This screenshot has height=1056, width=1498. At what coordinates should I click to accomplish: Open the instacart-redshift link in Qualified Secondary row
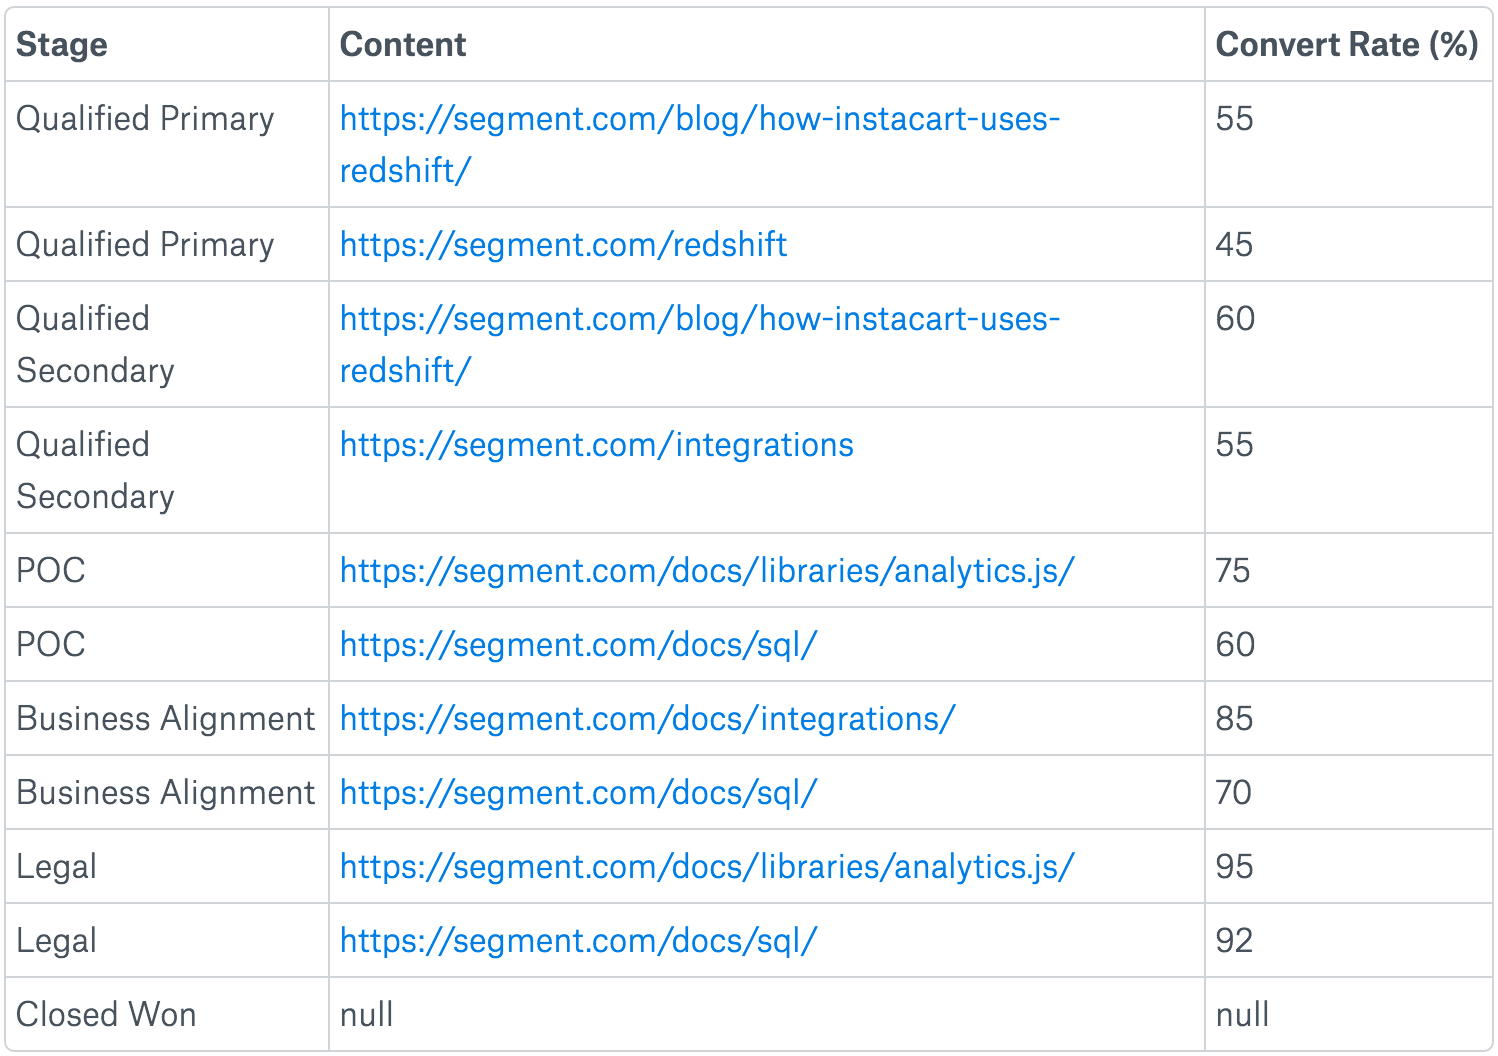click(x=699, y=320)
